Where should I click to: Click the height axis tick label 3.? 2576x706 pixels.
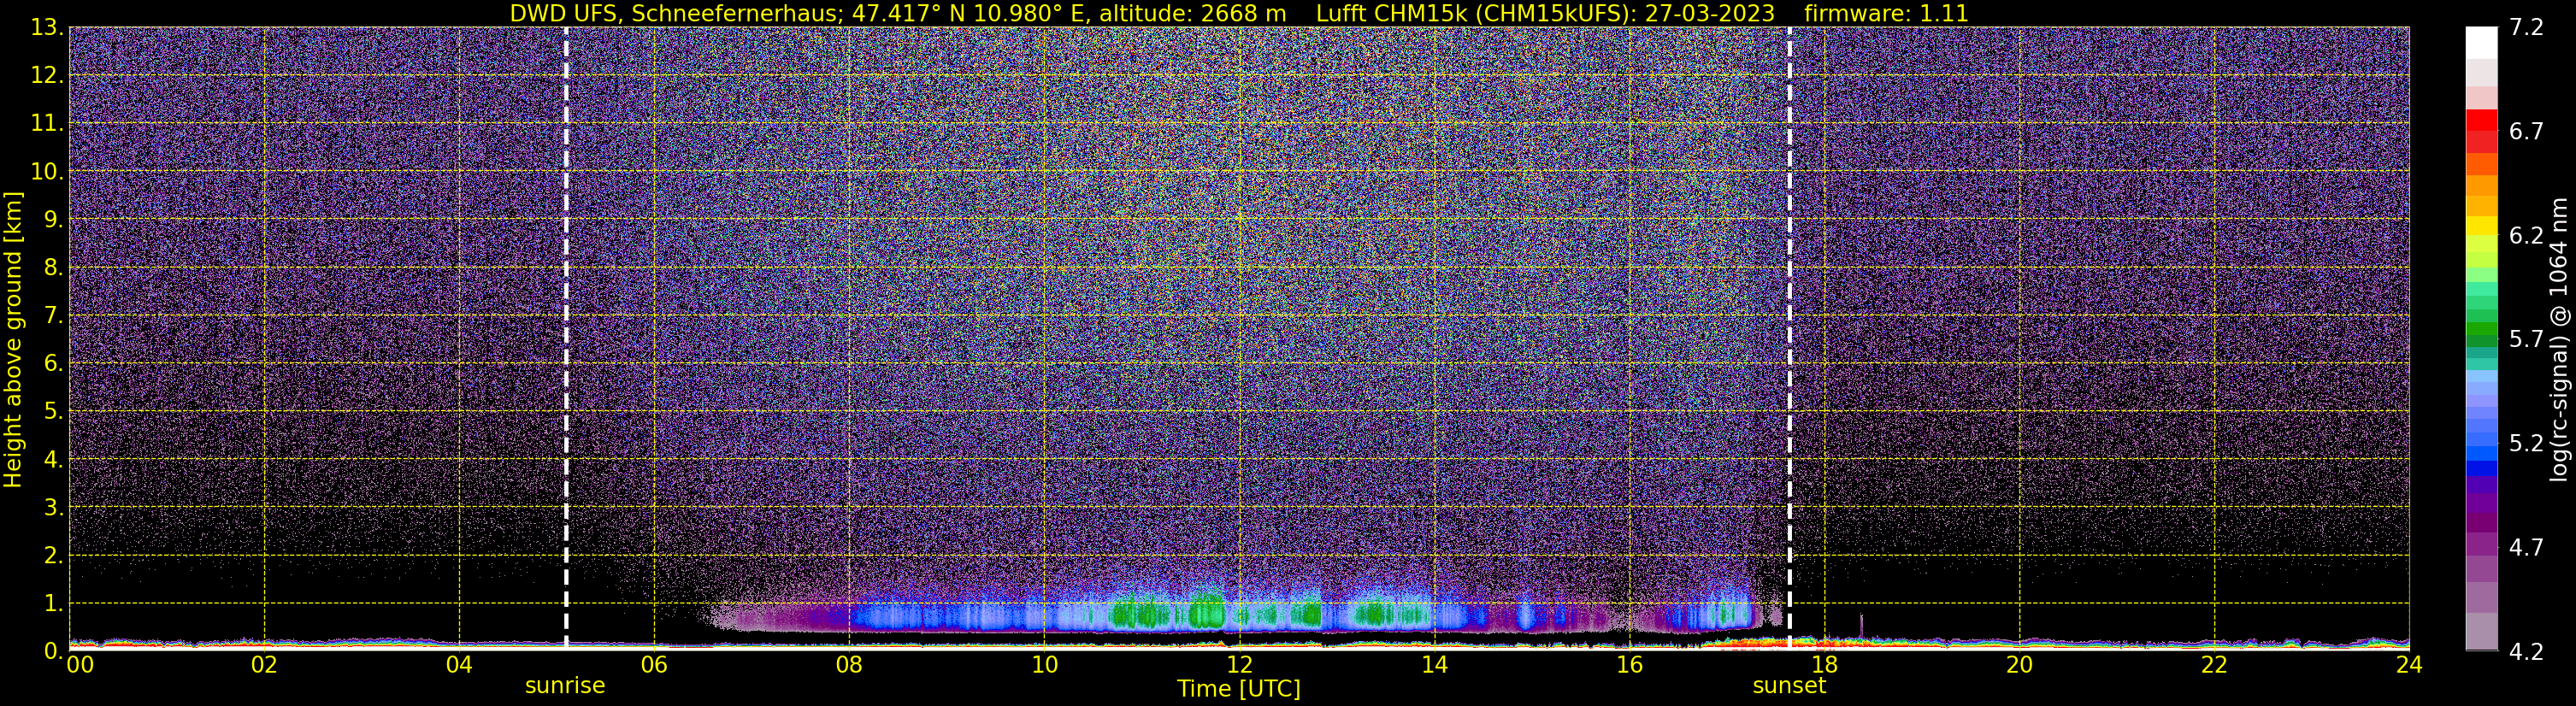[53, 508]
